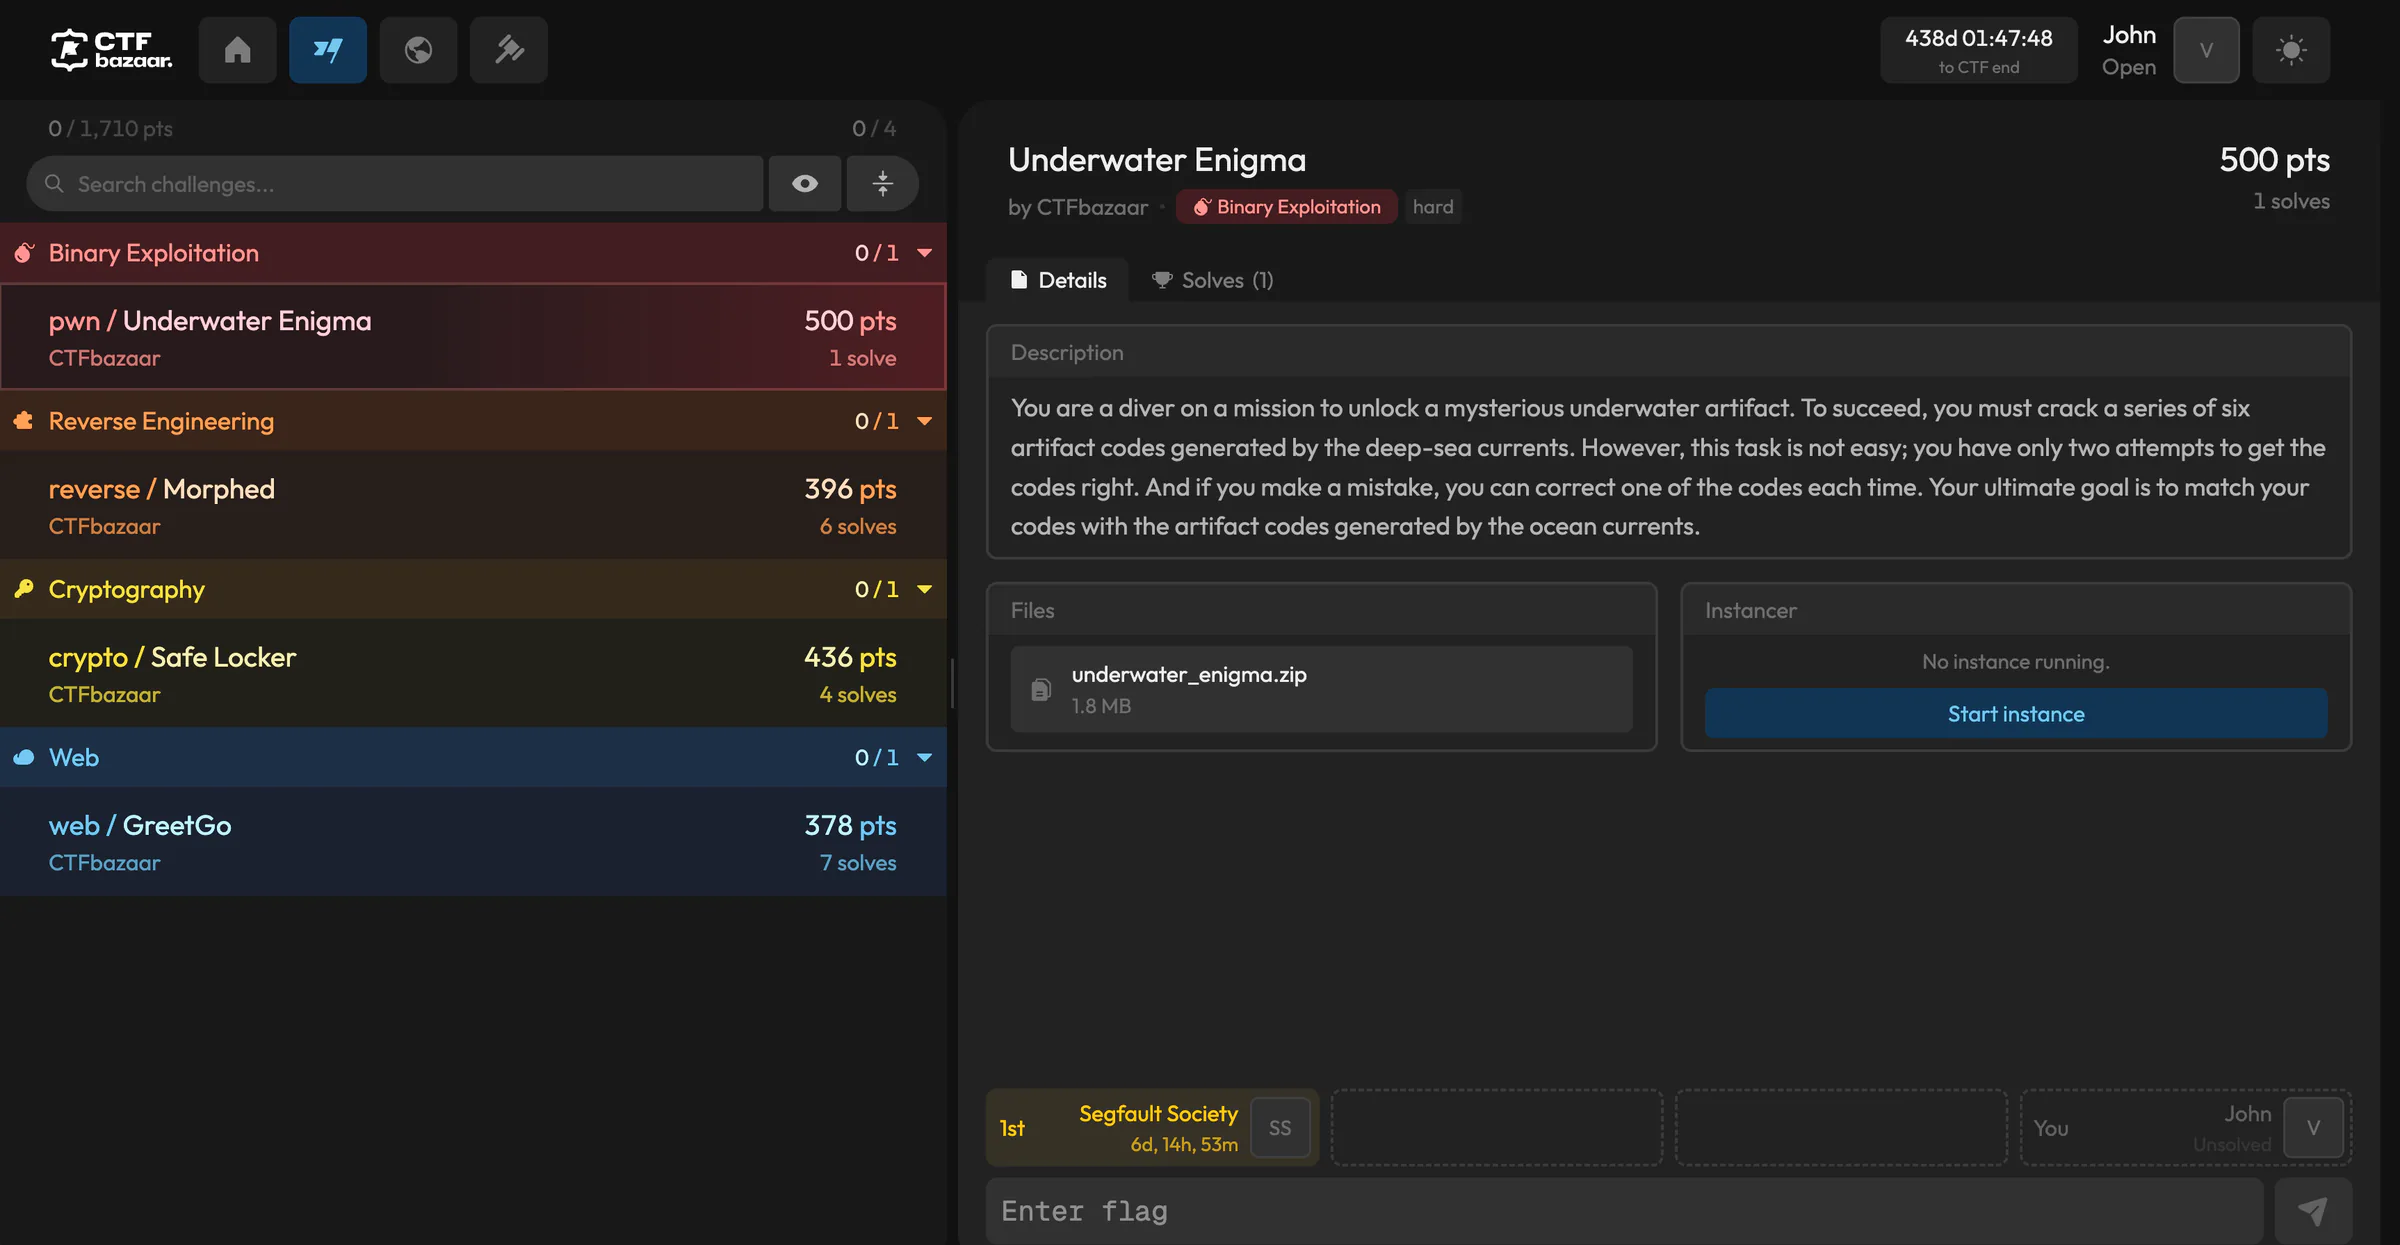The height and width of the screenshot is (1245, 2400).
Task: Submit flag with paper plane icon
Action: (x=2313, y=1211)
